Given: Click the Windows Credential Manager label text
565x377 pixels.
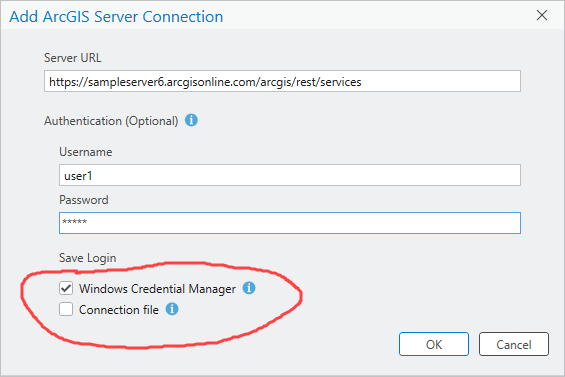Looking at the screenshot, I should point(157,289).
